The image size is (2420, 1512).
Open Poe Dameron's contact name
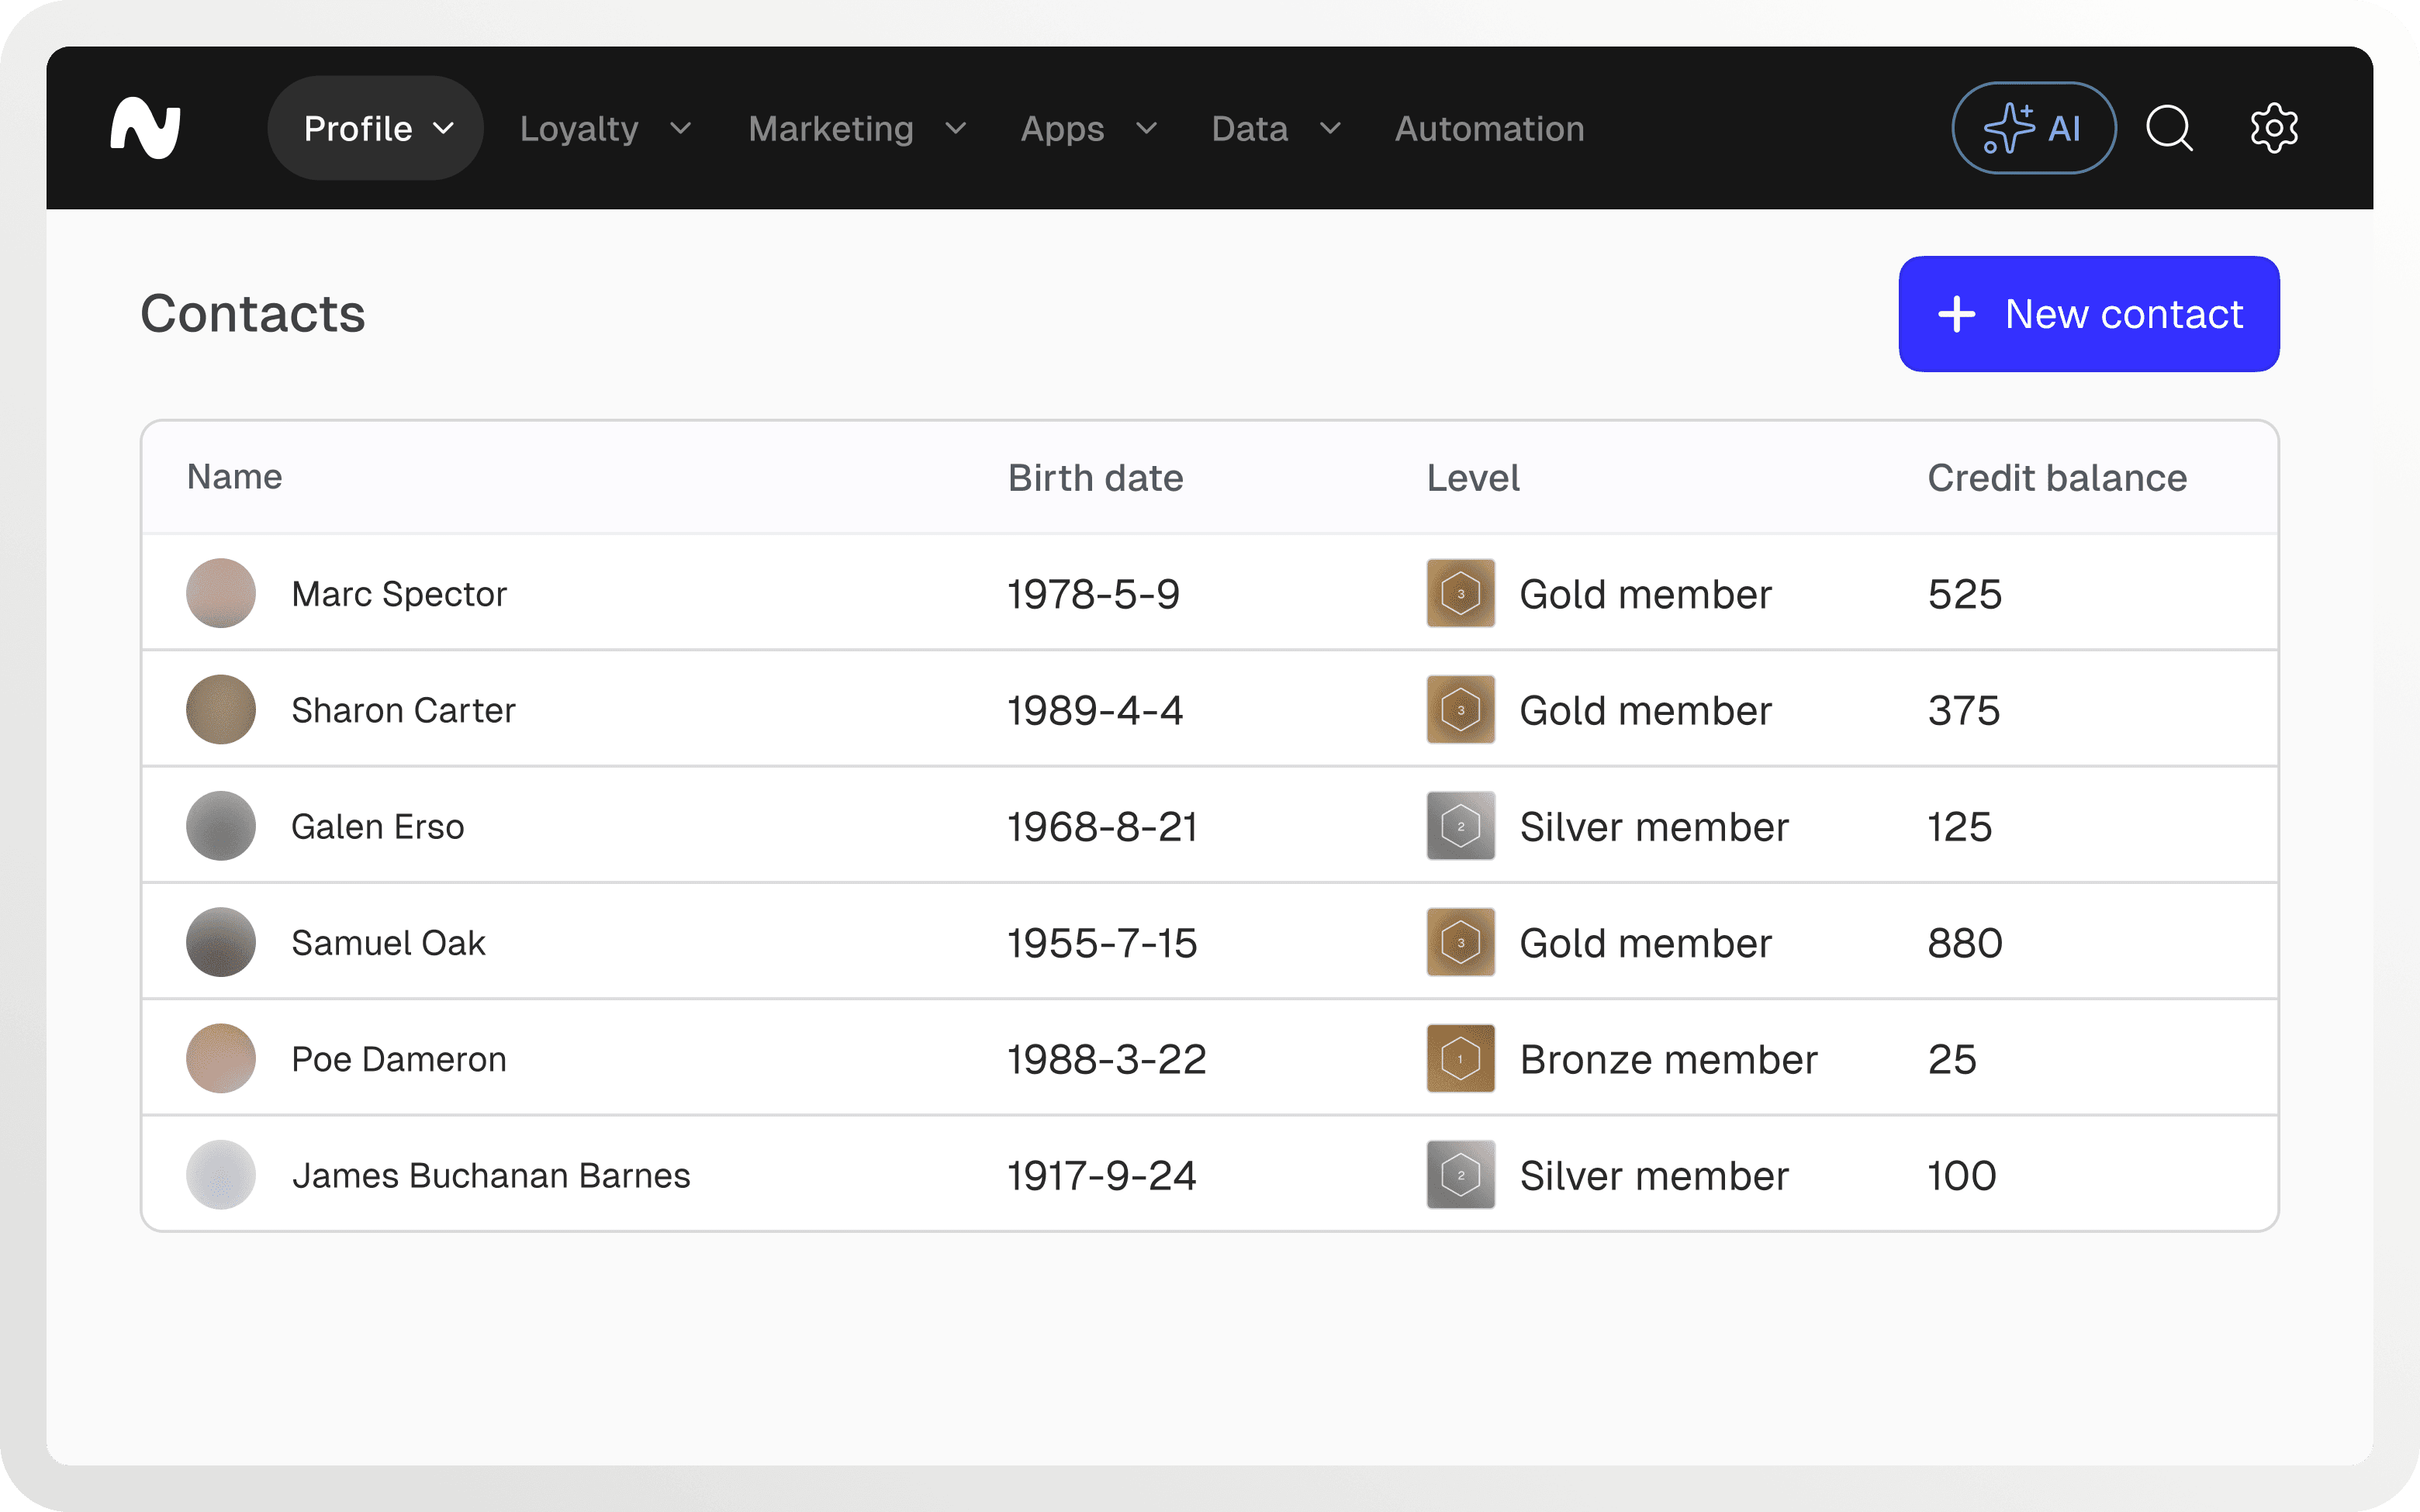398,1059
